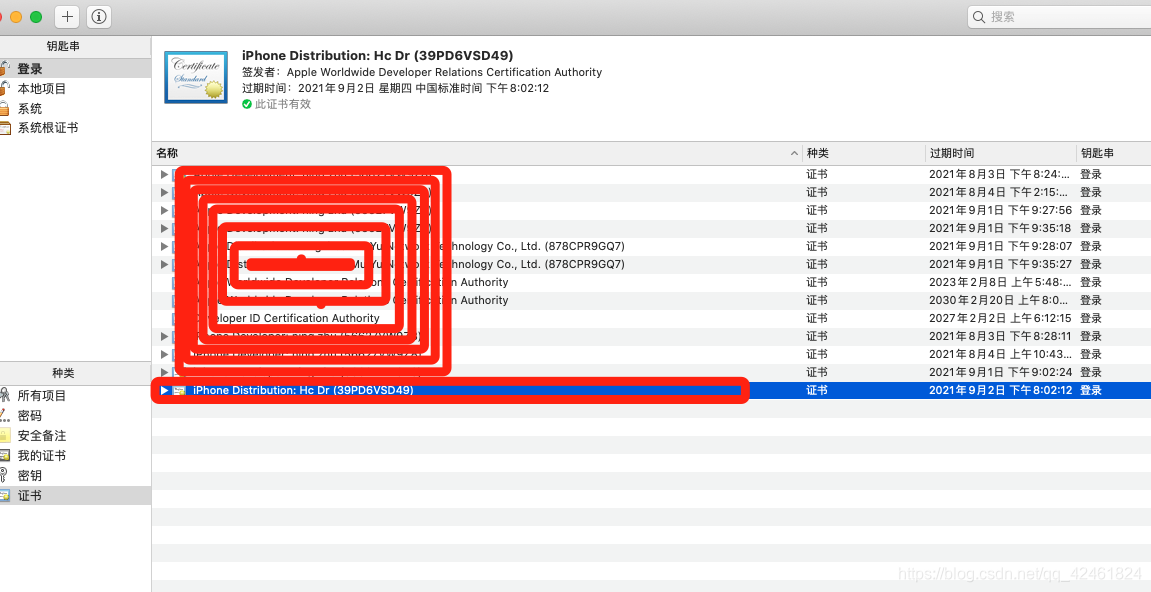
Task: Sort by the 名称 column header
Action: click(477, 154)
